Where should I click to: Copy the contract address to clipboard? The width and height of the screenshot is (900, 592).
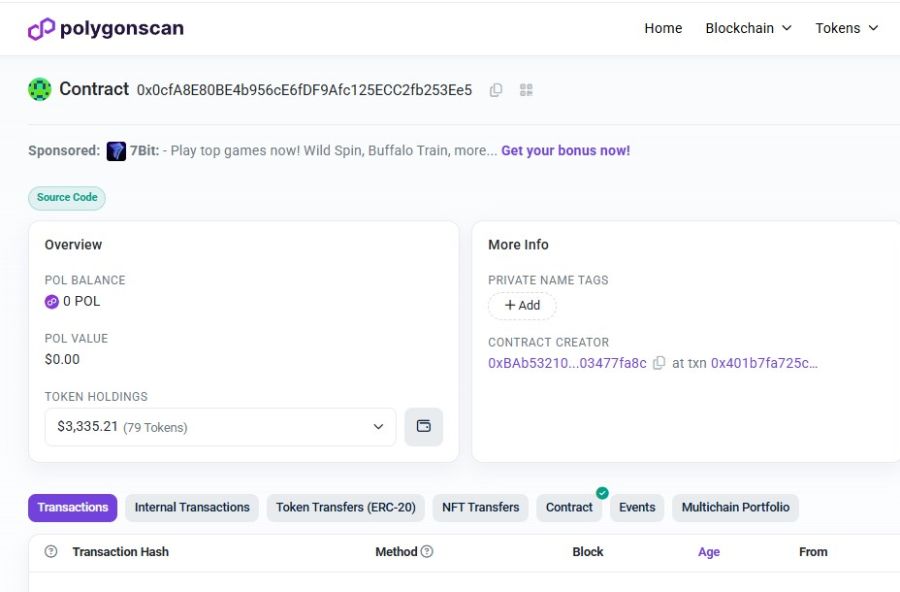(x=496, y=90)
